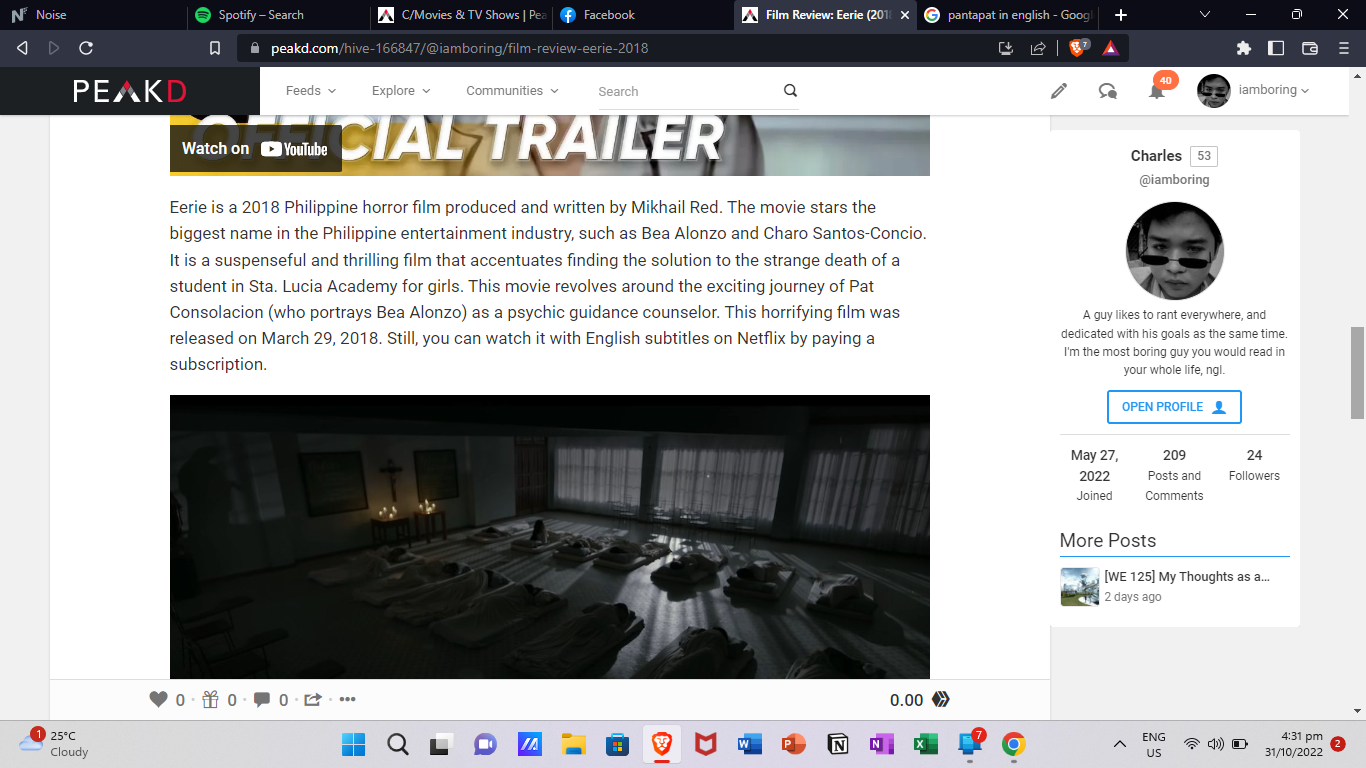The image size is (1366, 768).
Task: Switch to the Spotify – Search tab
Action: click(278, 15)
